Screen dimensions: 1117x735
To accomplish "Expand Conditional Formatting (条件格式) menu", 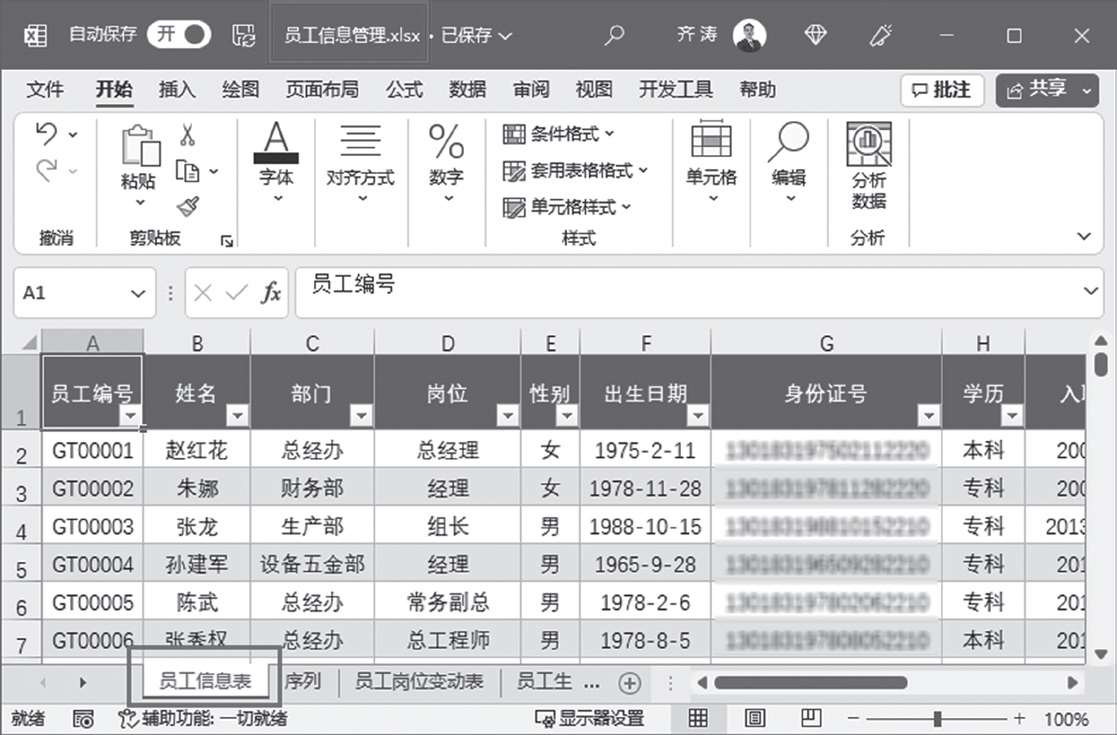I will pyautogui.click(x=559, y=134).
